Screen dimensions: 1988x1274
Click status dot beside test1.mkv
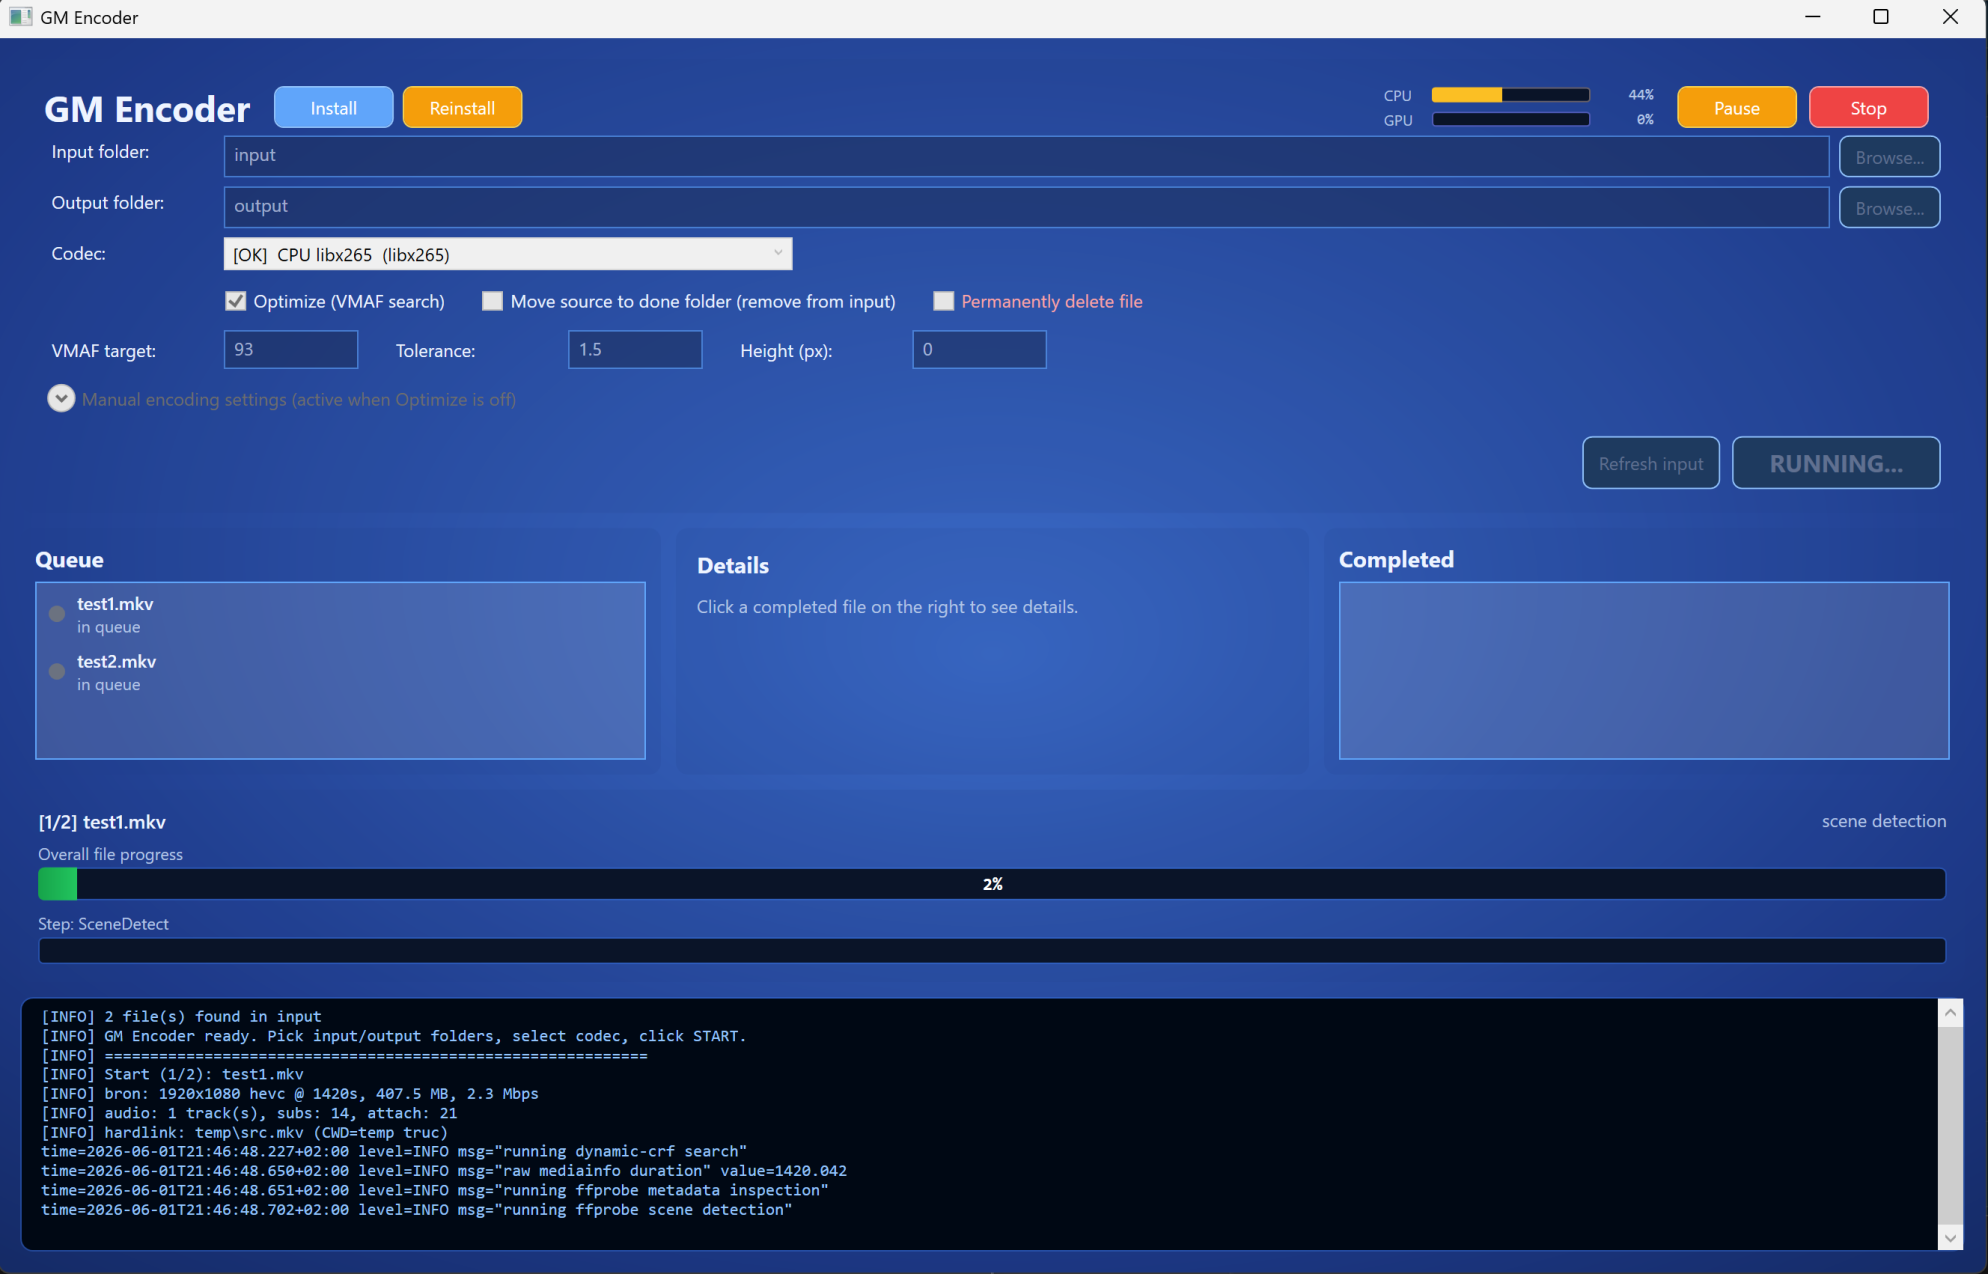(x=57, y=614)
